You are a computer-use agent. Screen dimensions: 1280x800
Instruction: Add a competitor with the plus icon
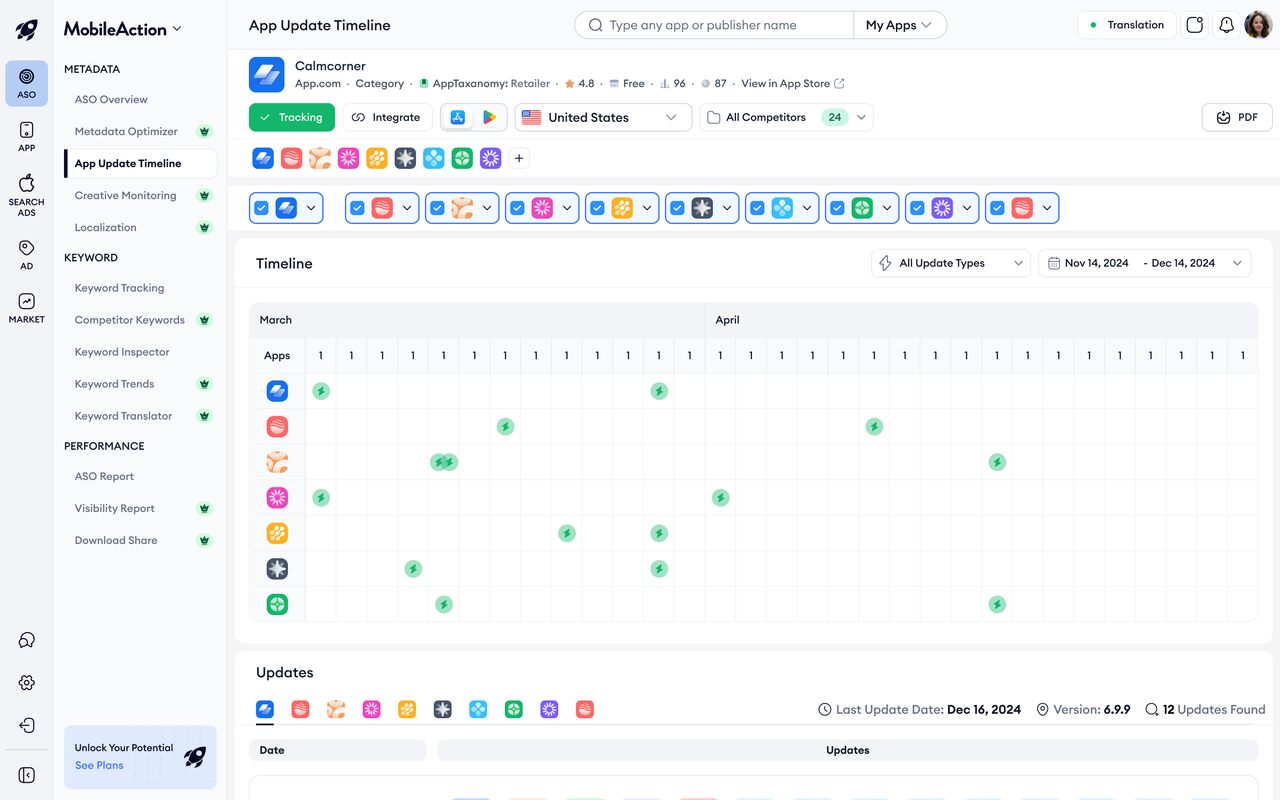tap(518, 158)
